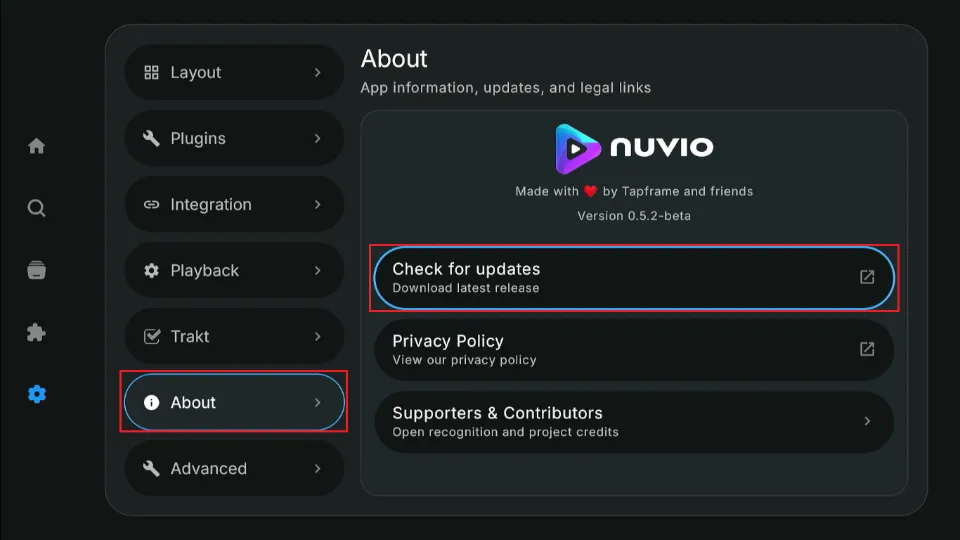The height and width of the screenshot is (540, 960).
Task: Click external link icon on Check for updates
Action: 867,277
